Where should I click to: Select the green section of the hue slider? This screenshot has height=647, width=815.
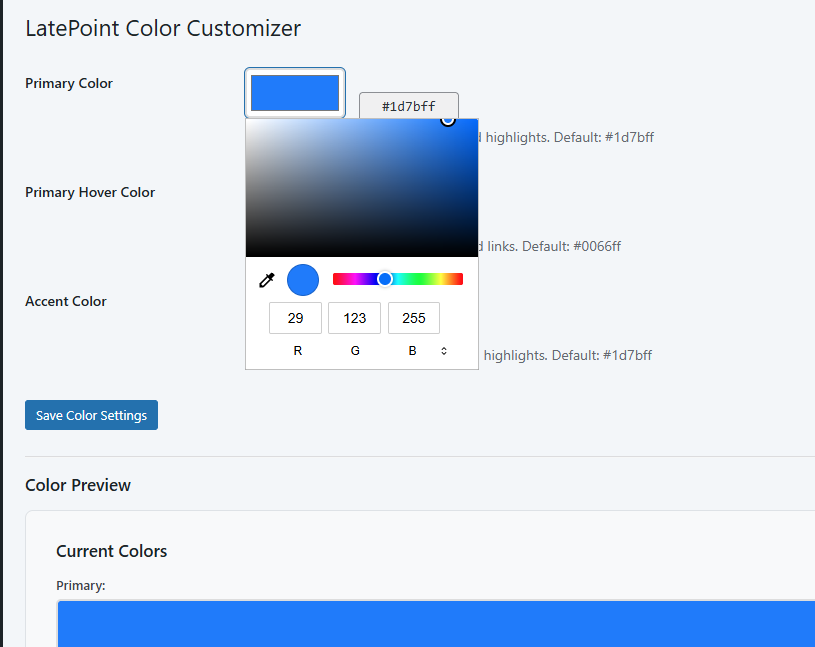click(x=427, y=279)
